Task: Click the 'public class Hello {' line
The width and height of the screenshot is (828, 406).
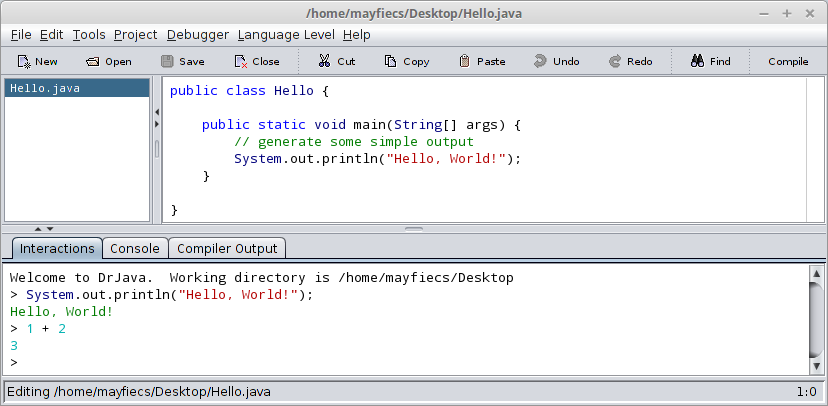Action: tap(249, 91)
